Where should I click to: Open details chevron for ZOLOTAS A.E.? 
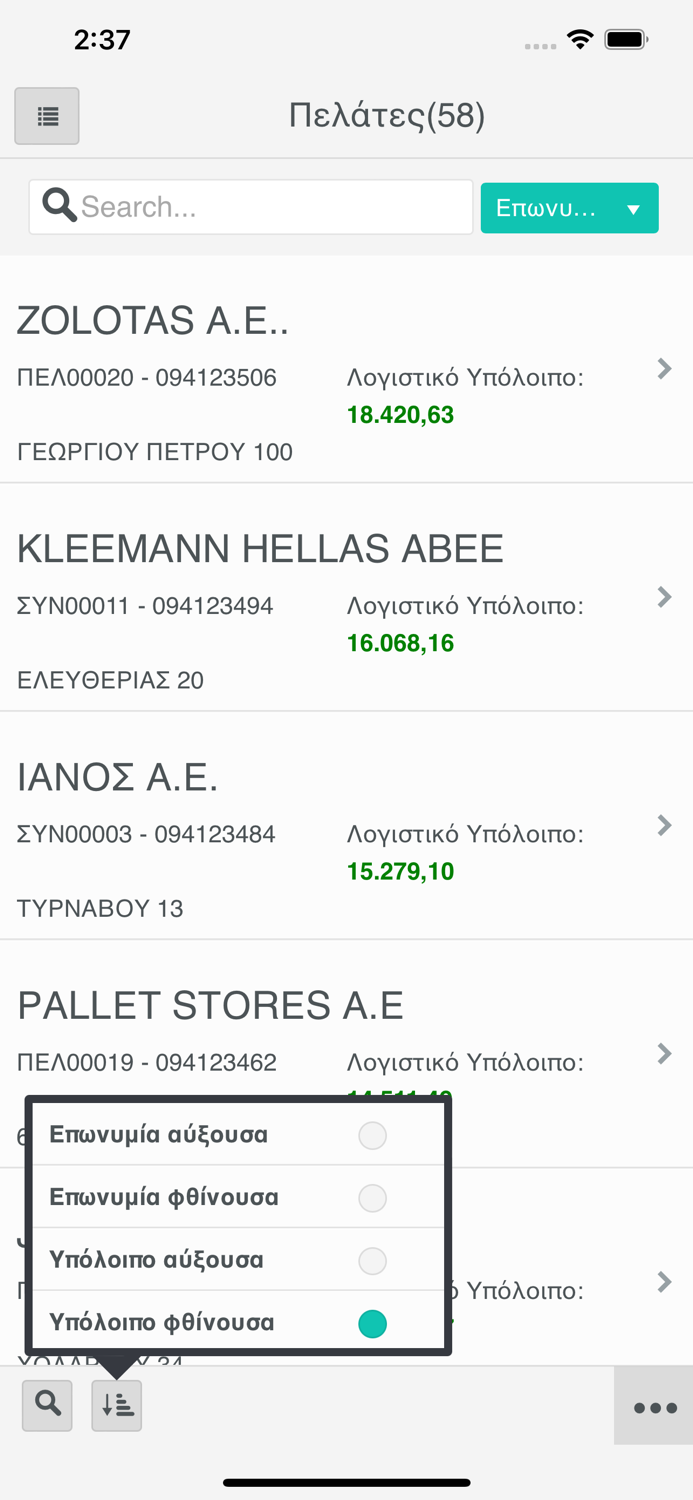(663, 369)
